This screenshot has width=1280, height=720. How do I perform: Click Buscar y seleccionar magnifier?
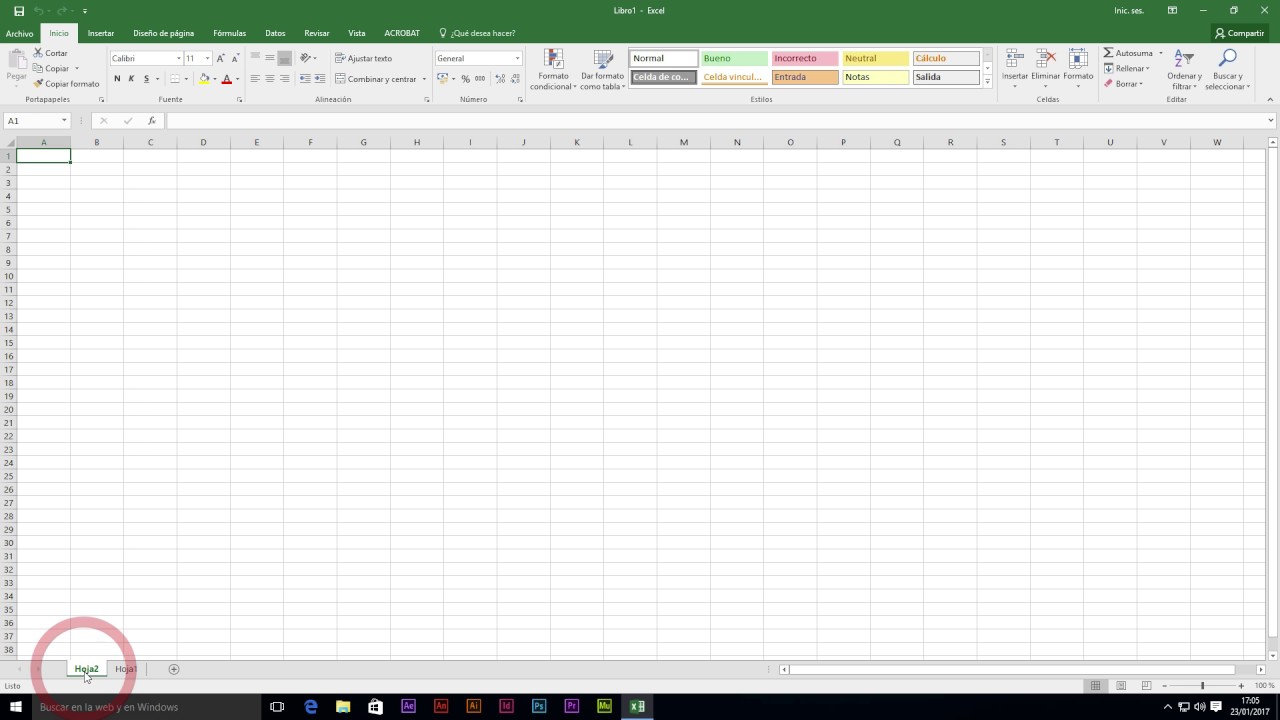coord(1227,58)
